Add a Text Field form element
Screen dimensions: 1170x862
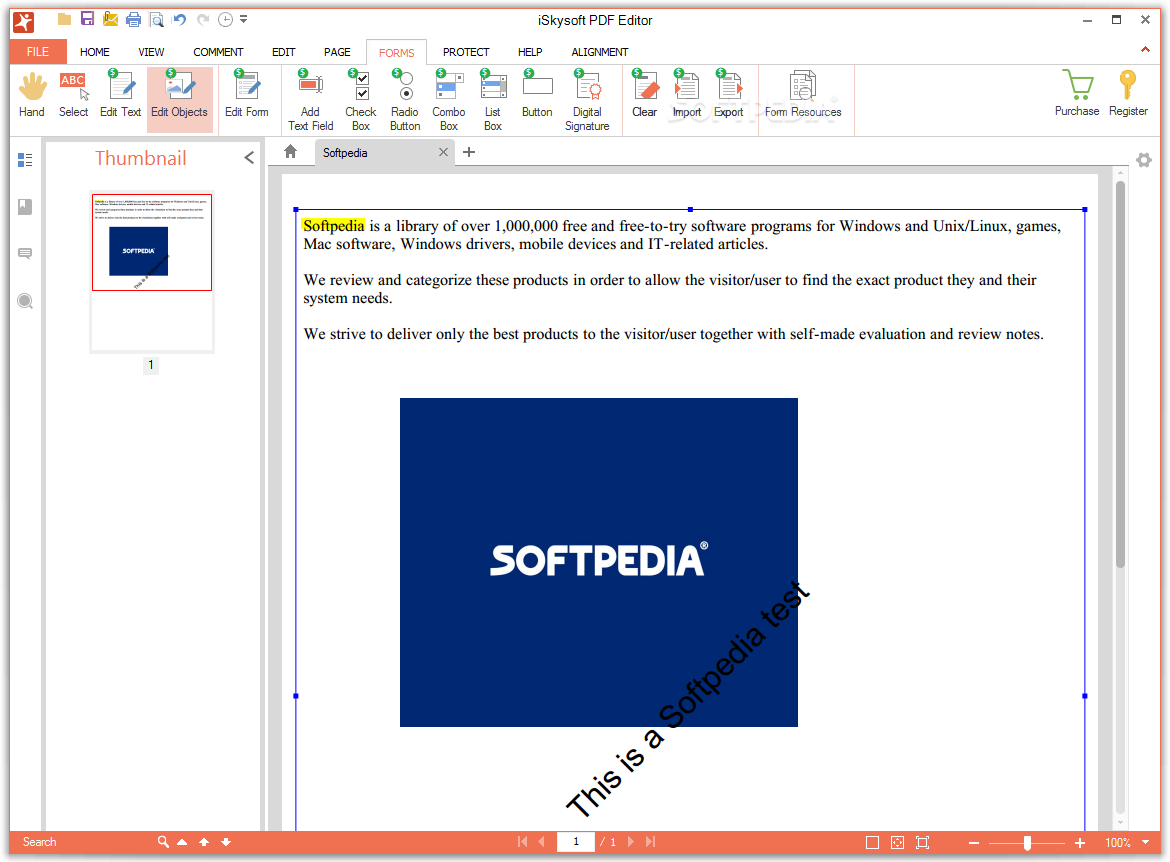pos(310,101)
